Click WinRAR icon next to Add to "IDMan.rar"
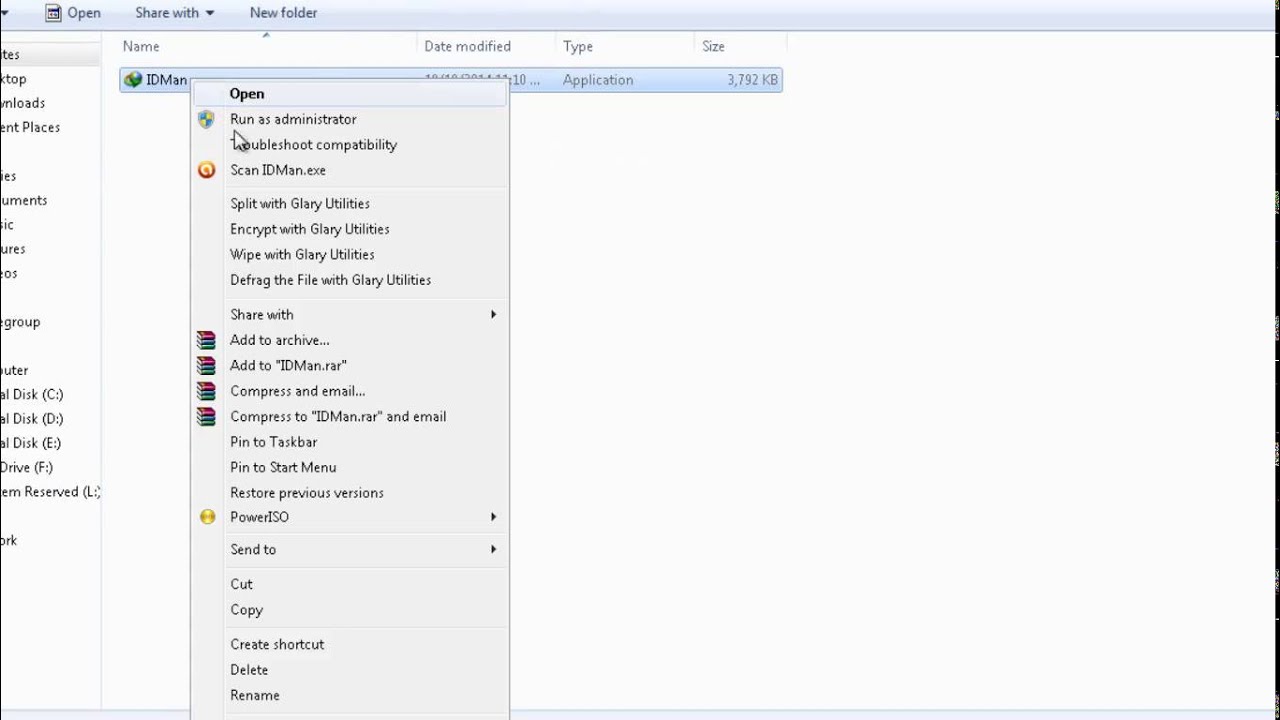Image resolution: width=1280 pixels, height=720 pixels. [206, 365]
